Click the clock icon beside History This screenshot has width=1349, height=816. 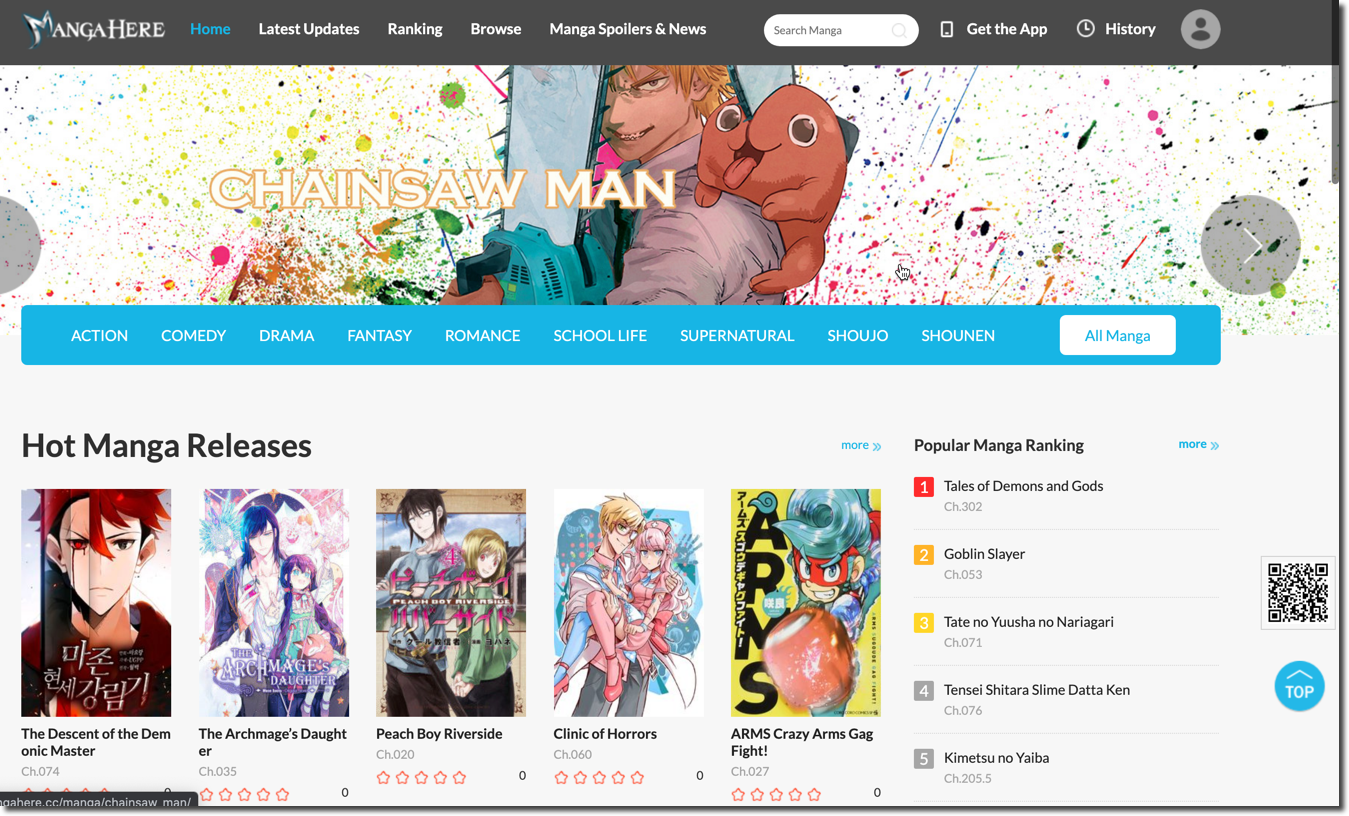coord(1085,29)
